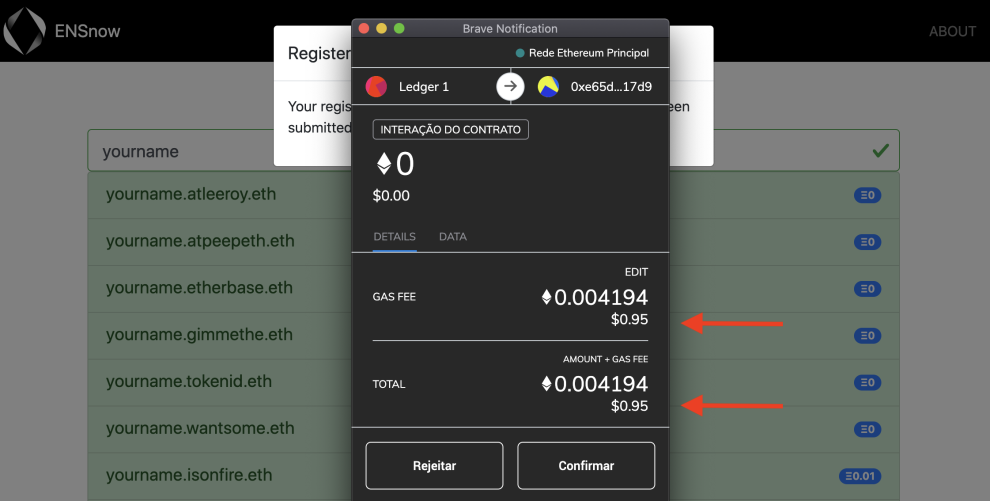Click the green checkmark in search field
Image resolution: width=990 pixels, height=501 pixels.
[880, 150]
